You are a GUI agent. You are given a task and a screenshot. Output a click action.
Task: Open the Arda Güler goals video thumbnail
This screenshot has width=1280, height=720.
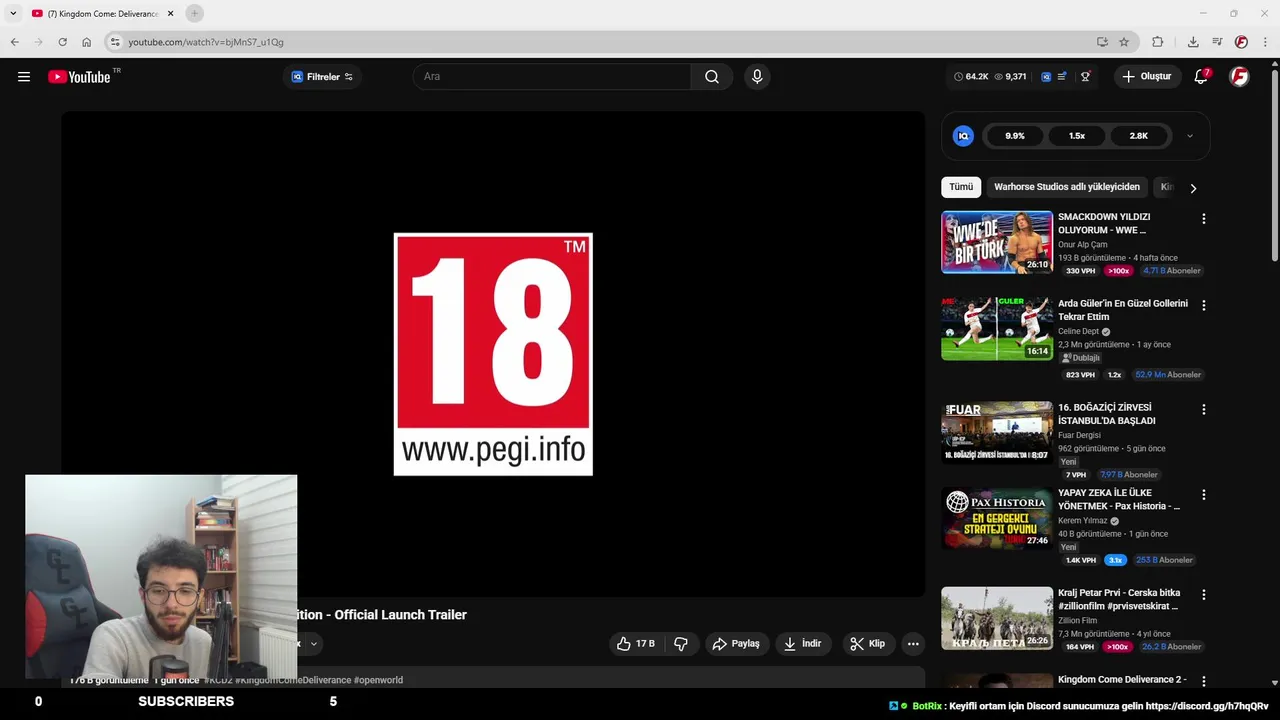(x=997, y=328)
